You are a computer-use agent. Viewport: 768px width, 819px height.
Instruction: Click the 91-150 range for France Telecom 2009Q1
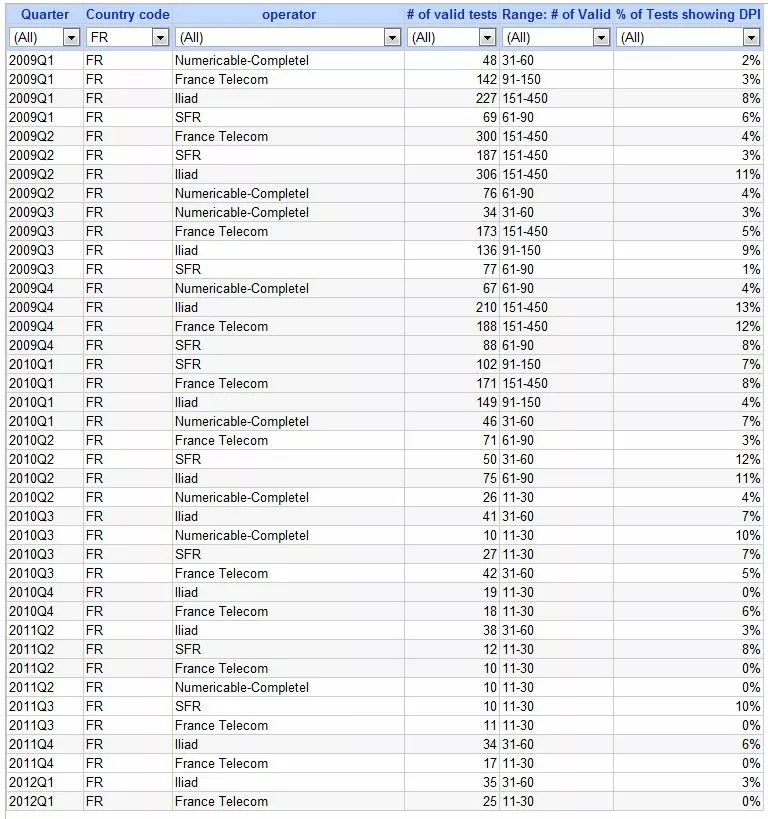(x=521, y=79)
